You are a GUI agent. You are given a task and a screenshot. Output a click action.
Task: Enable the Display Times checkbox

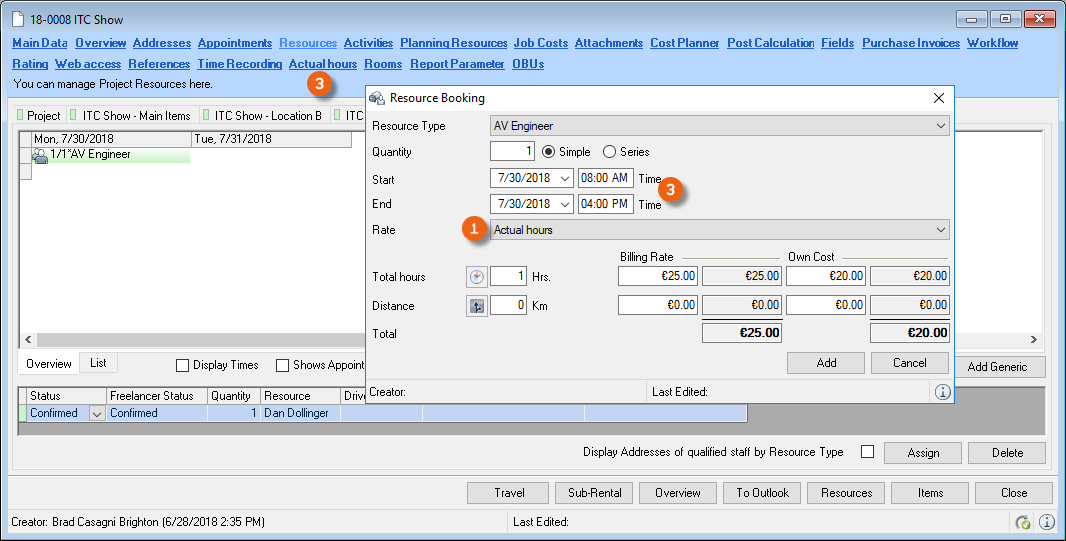(182, 366)
